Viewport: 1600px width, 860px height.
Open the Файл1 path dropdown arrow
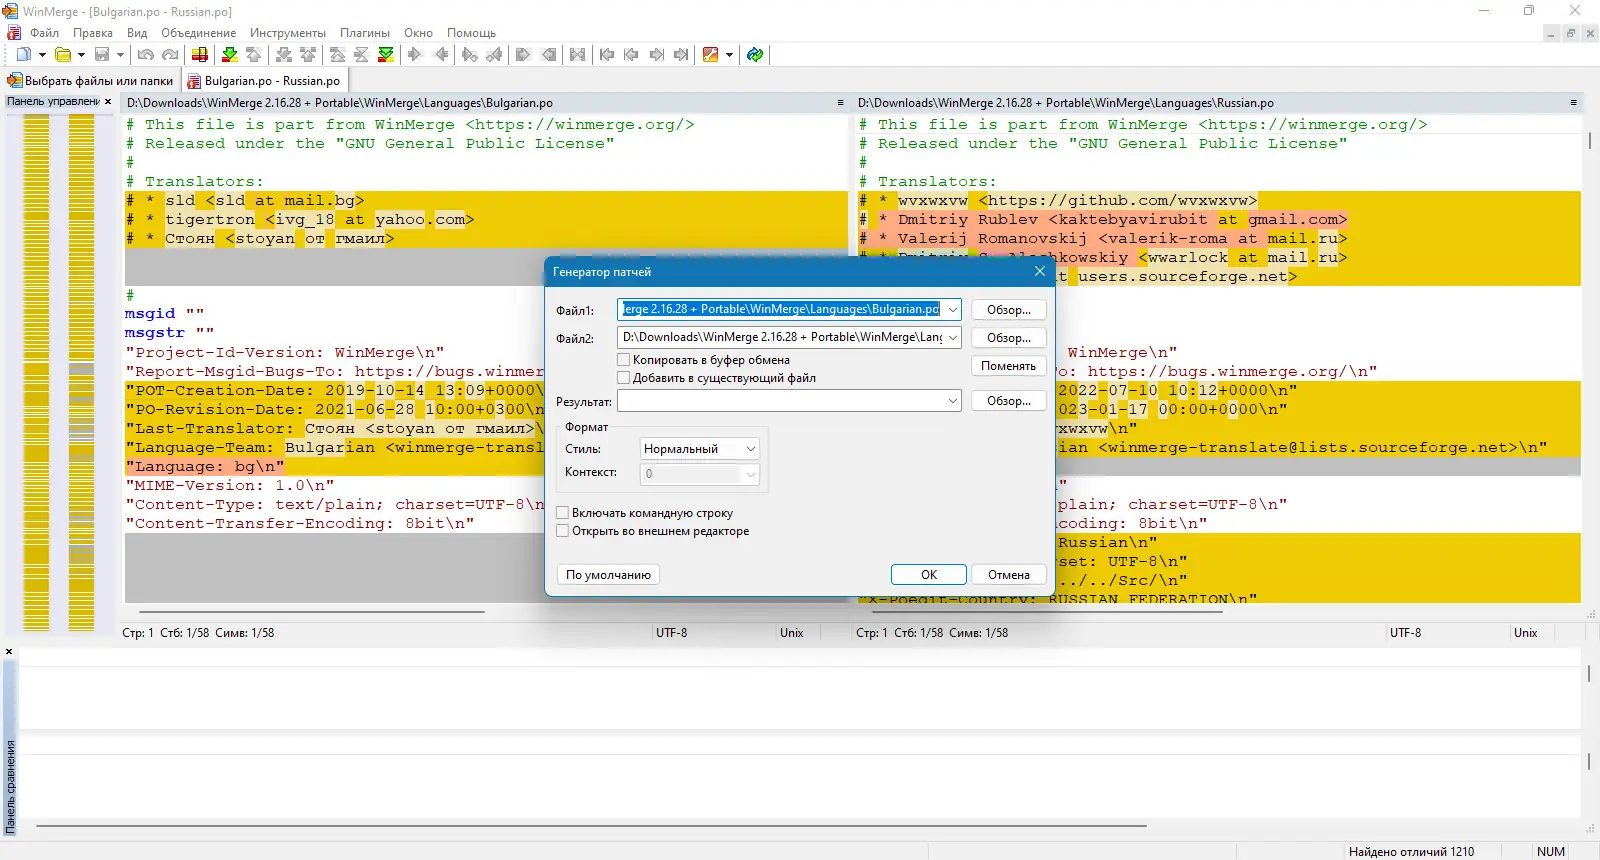tap(952, 310)
